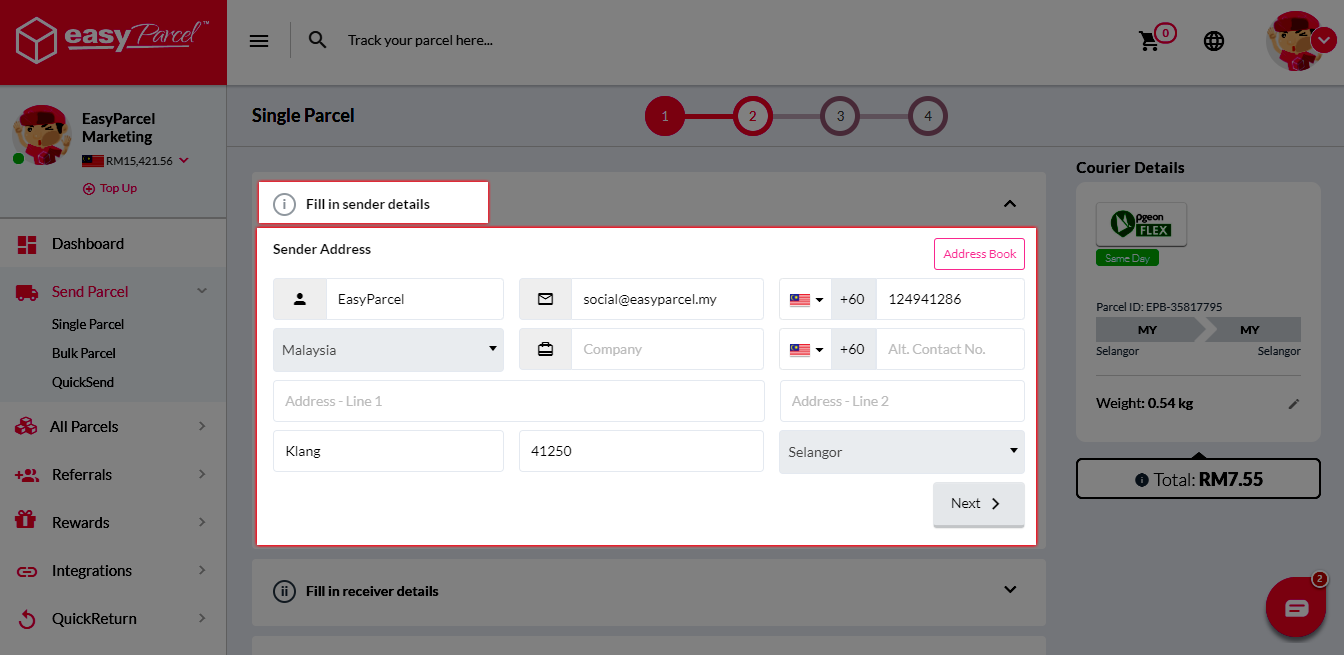Click the postcode field 41250
The image size is (1344, 655).
(x=641, y=451)
